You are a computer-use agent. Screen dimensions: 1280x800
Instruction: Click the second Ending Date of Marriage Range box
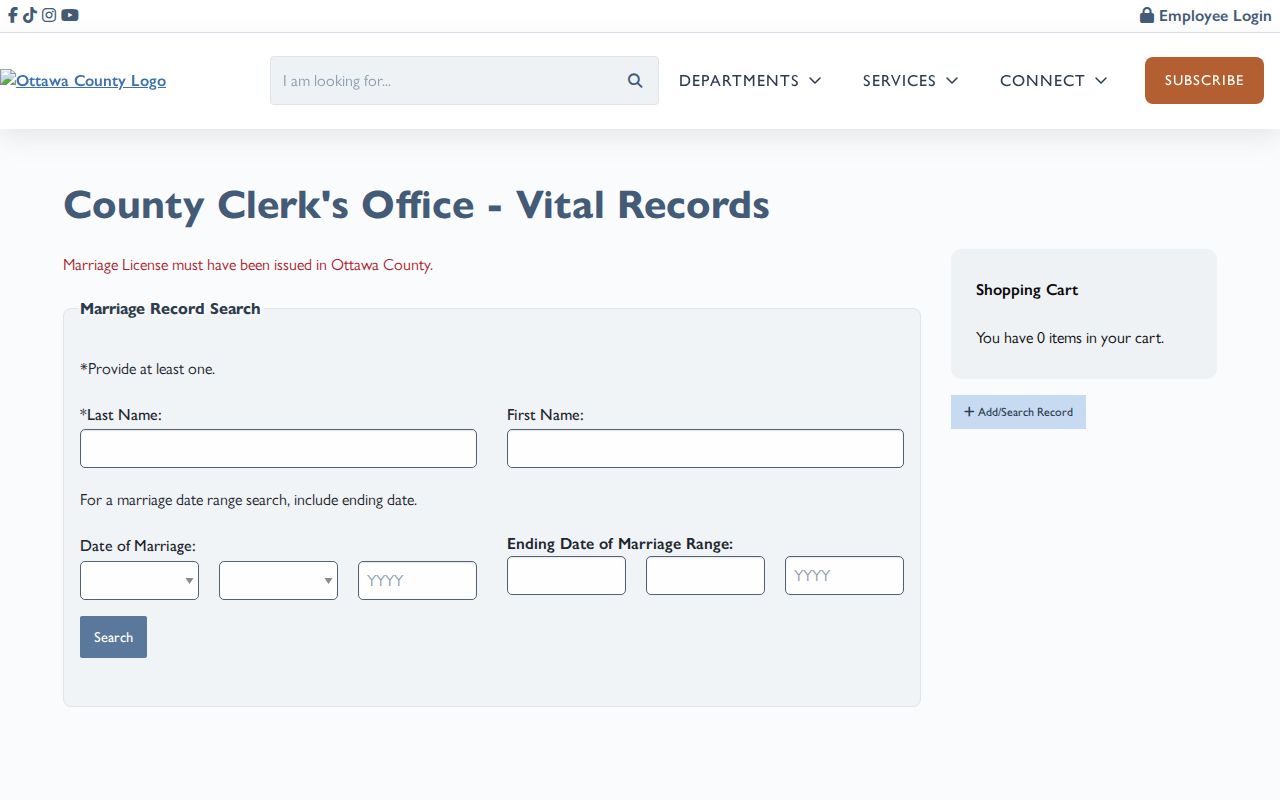point(705,576)
